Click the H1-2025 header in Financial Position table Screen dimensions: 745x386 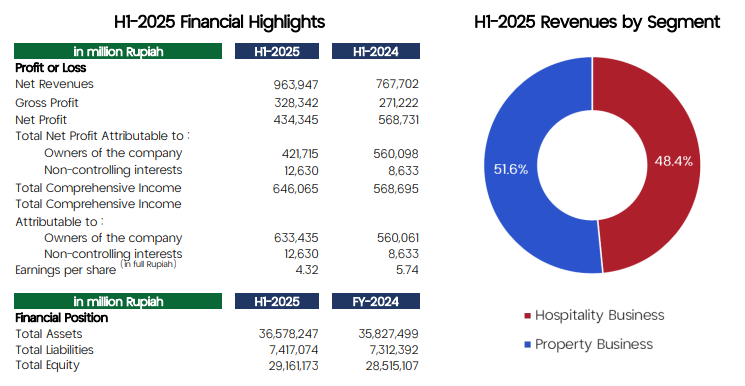click(x=277, y=301)
